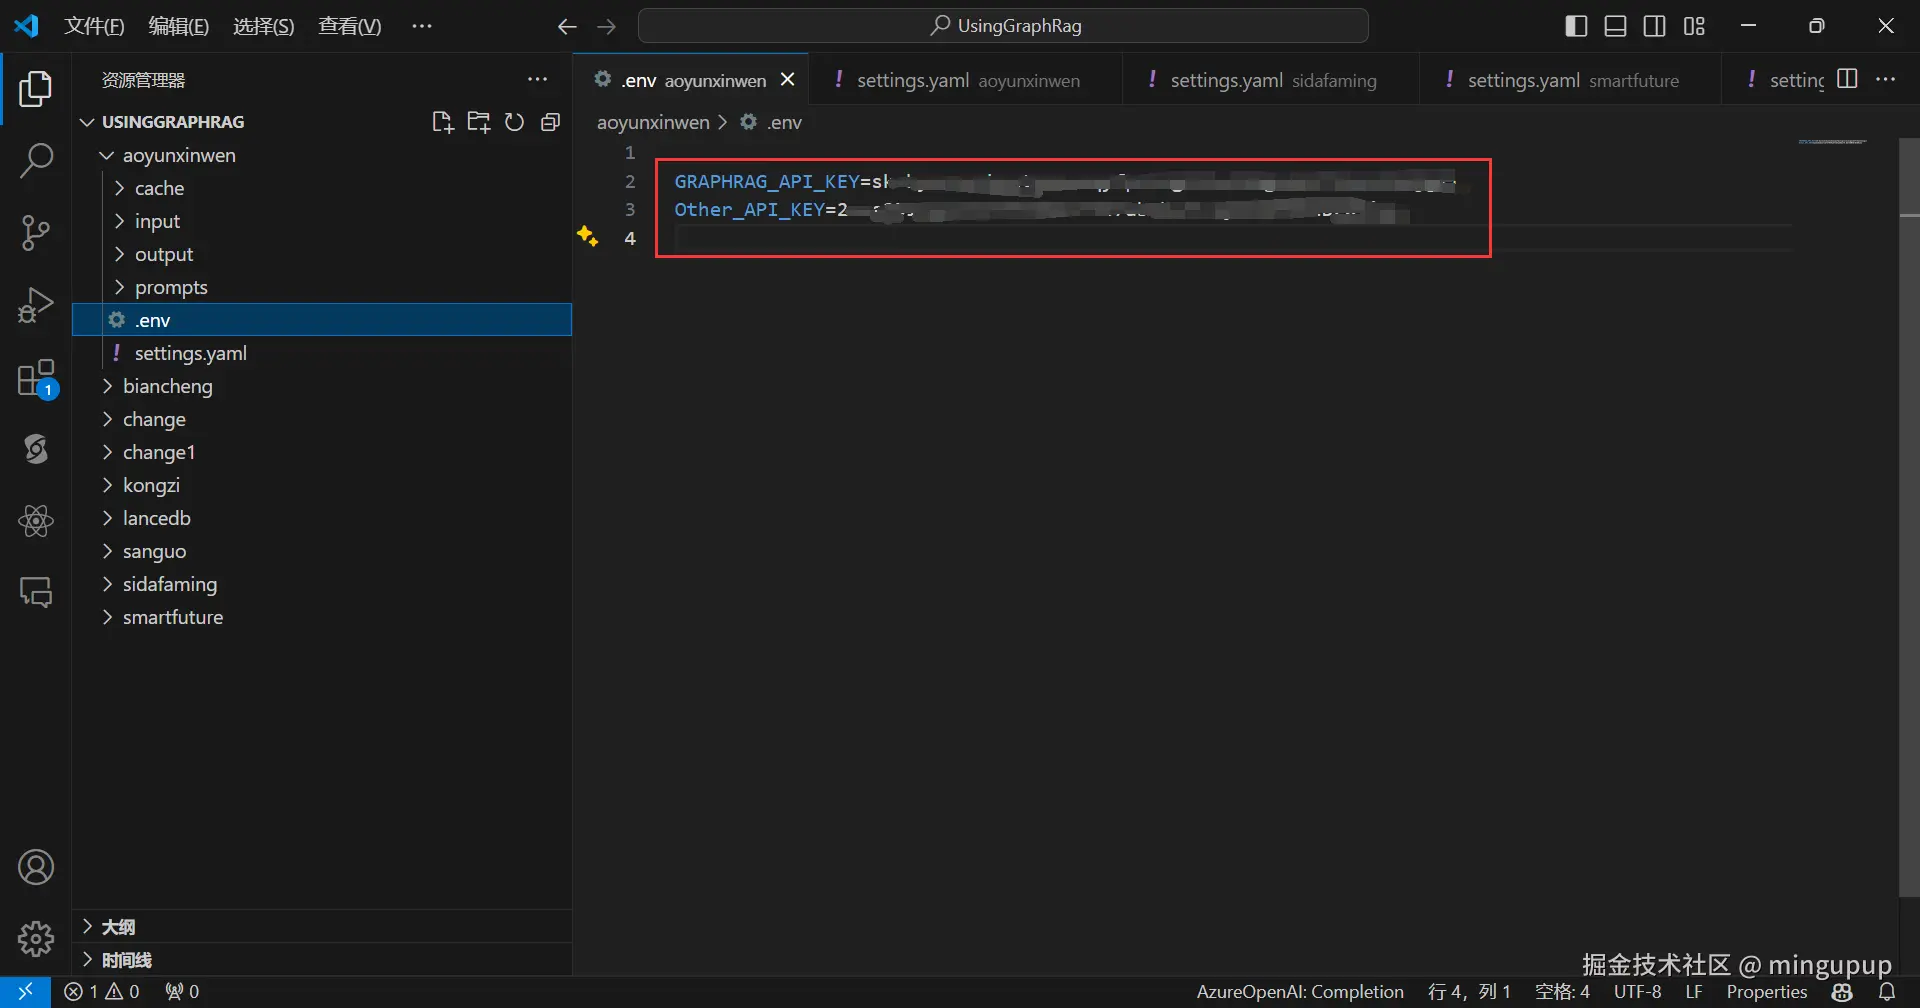The width and height of the screenshot is (1920, 1008).
Task: Split the editor to the right
Action: [1848, 79]
